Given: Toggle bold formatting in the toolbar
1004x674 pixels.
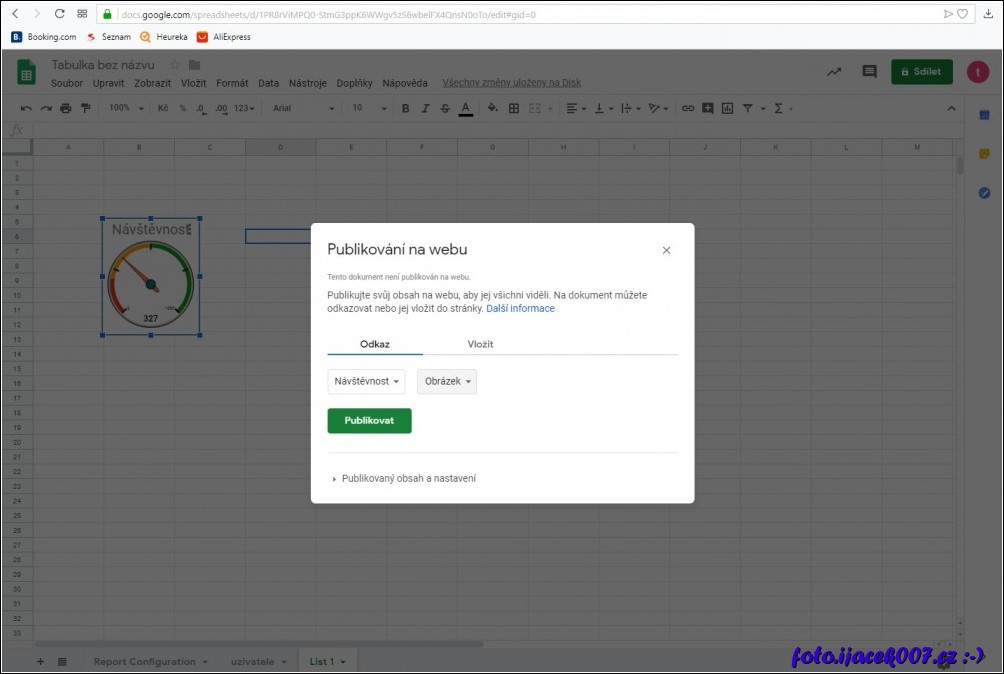Looking at the screenshot, I should [405, 108].
